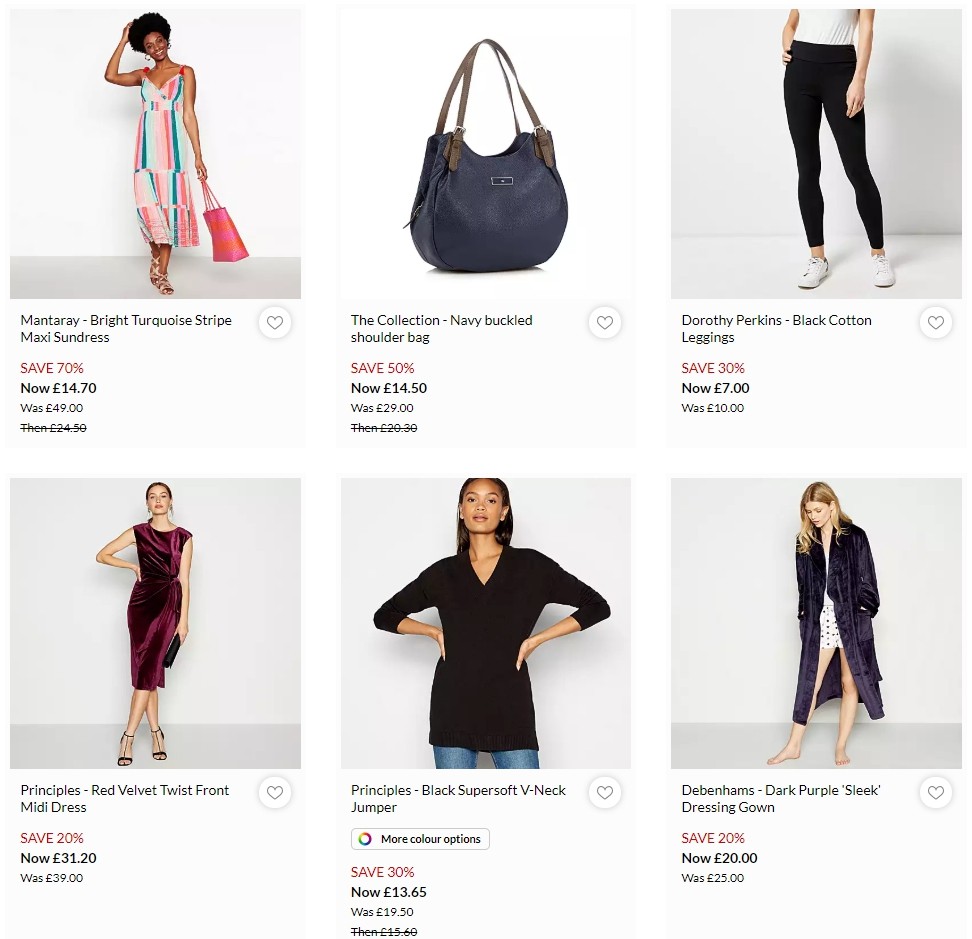Click the black leggings product photo

tap(816, 153)
